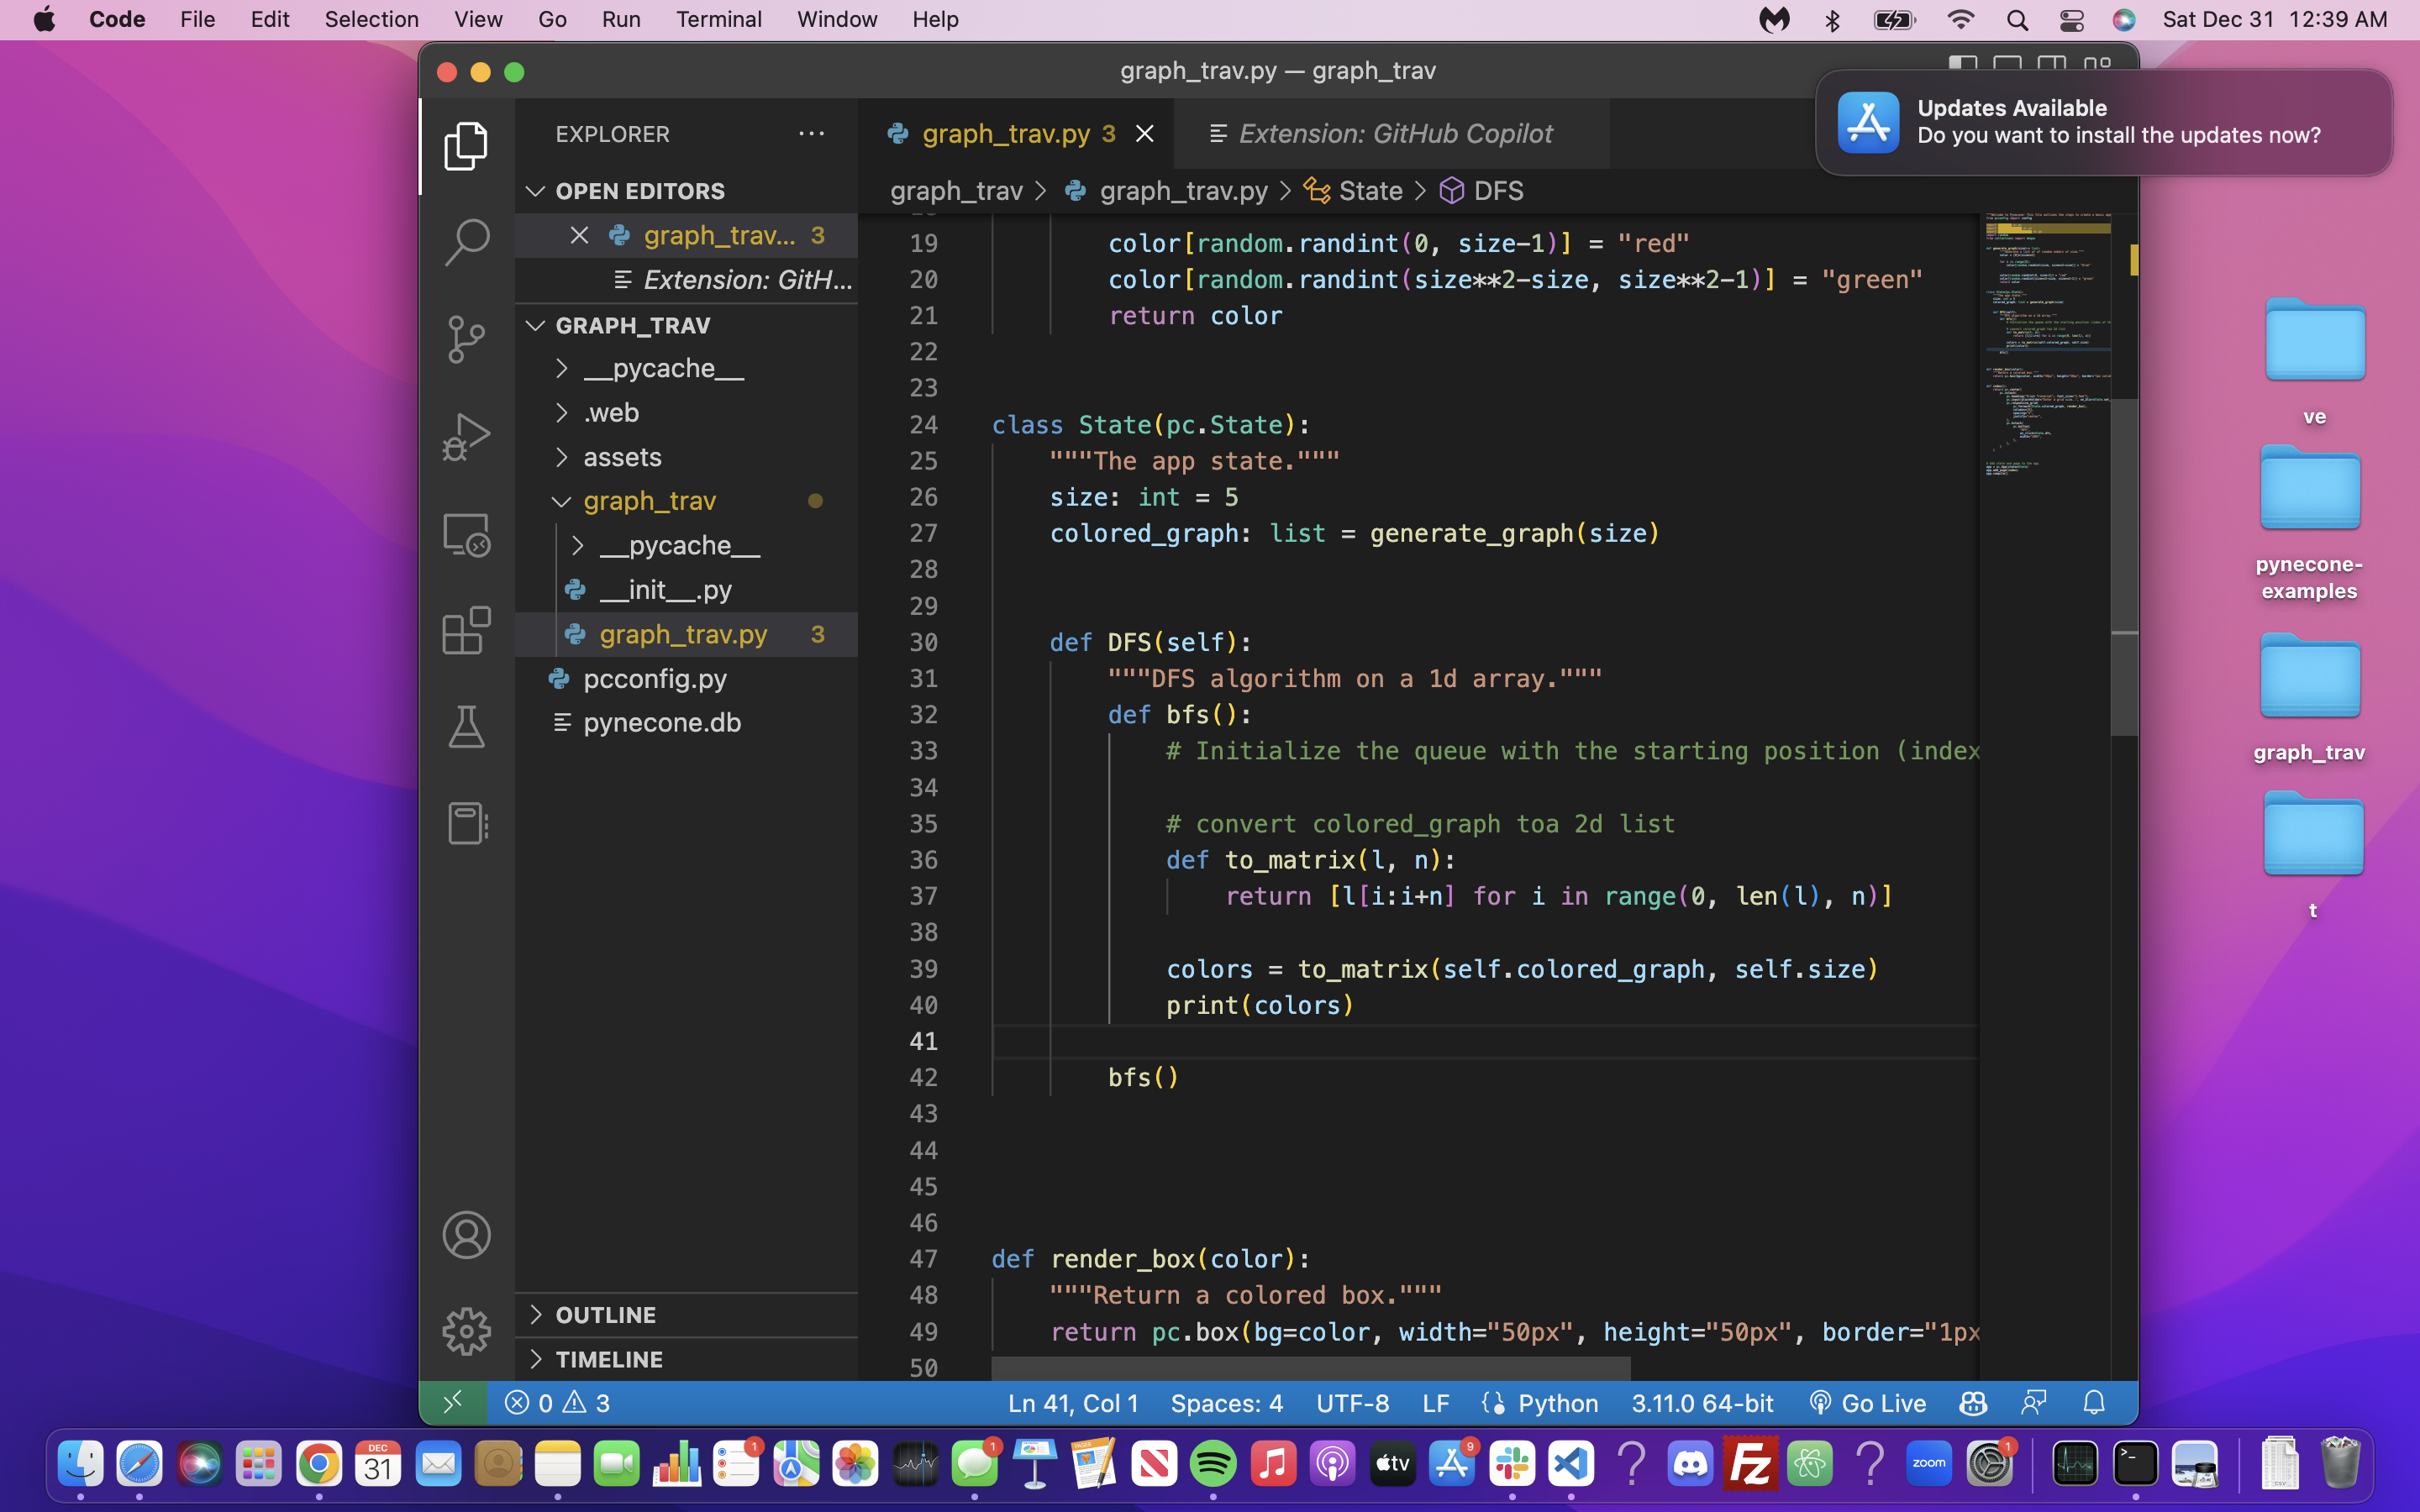Open Run and Debug view
2420x1512 pixels.
point(466,436)
